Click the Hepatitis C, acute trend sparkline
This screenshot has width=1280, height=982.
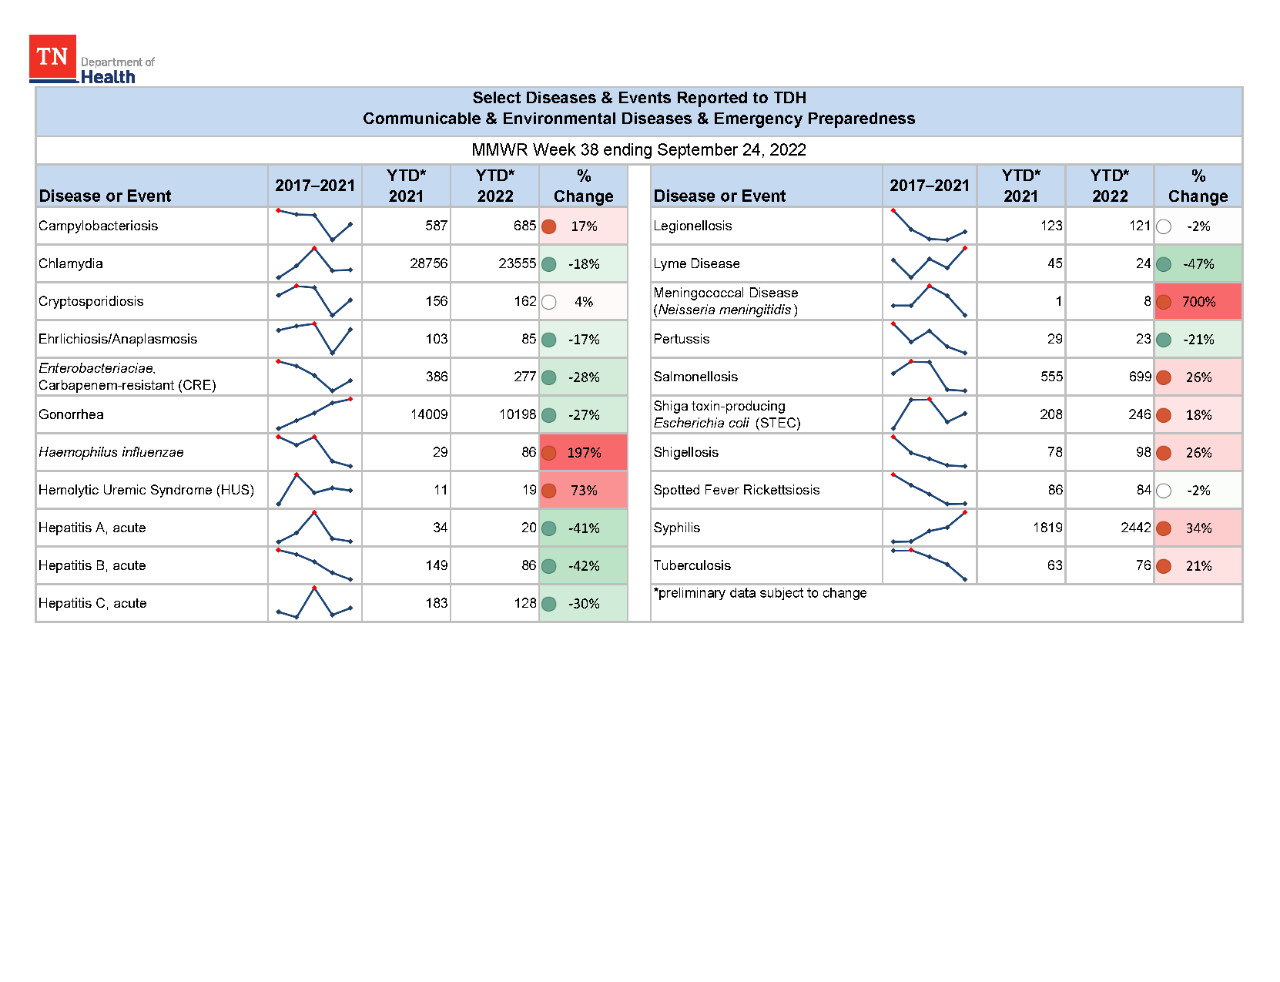(x=314, y=603)
